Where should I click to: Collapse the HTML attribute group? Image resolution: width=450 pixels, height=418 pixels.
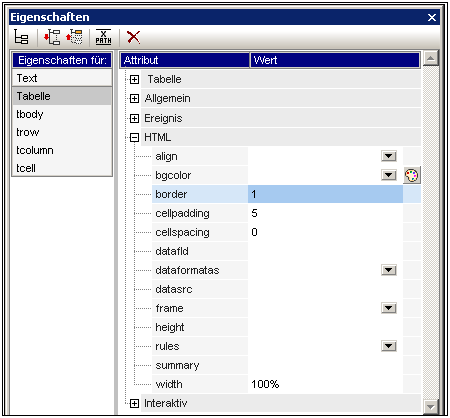pos(134,137)
